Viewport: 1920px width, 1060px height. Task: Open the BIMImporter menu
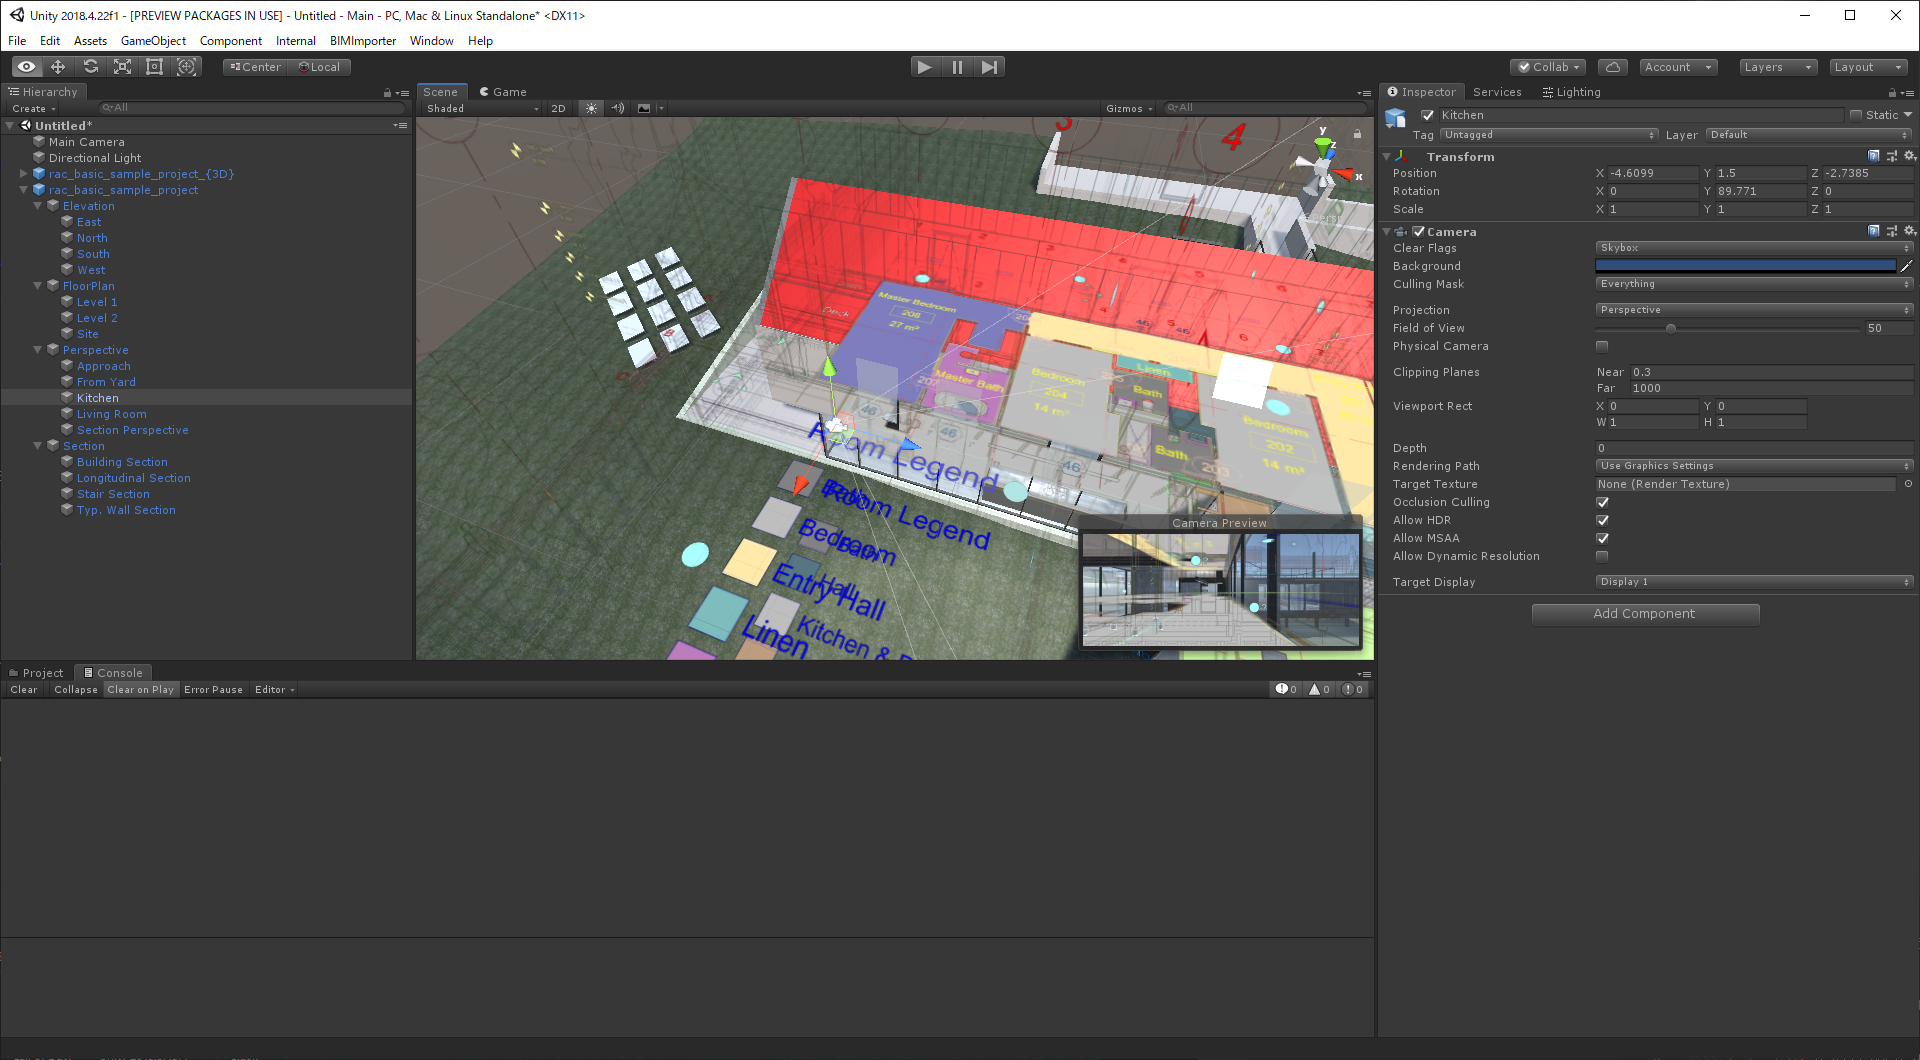point(362,40)
